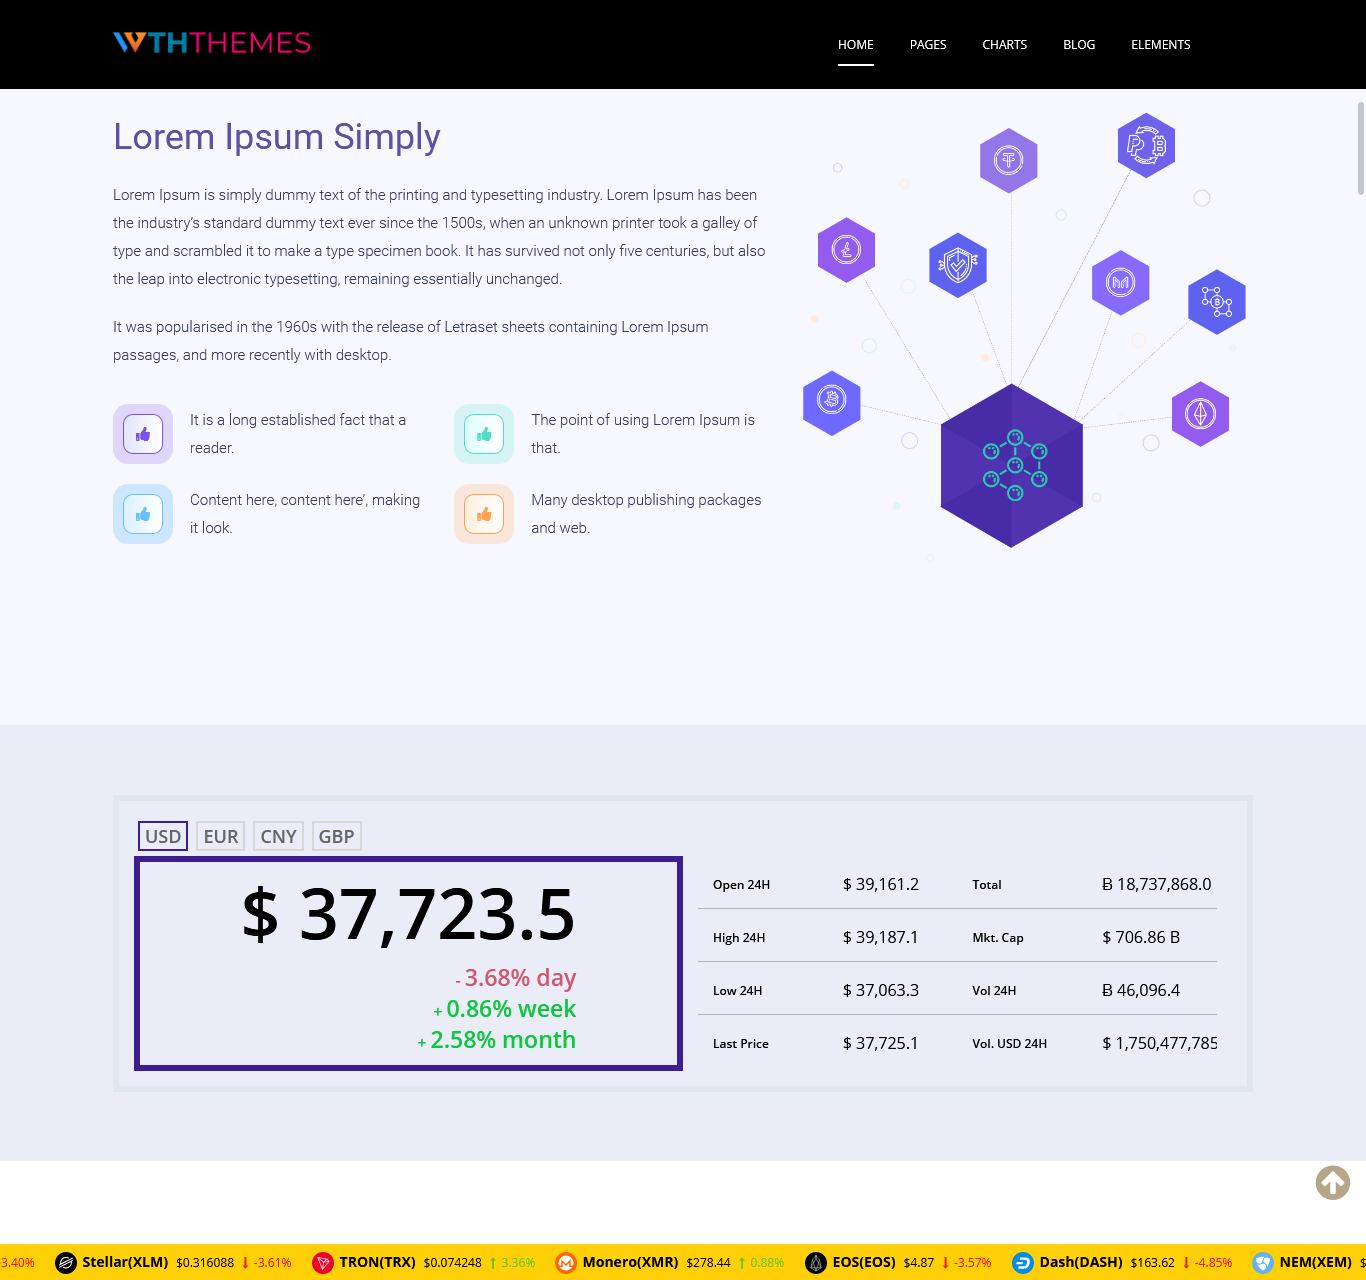The image size is (1366, 1280).
Task: Click the WTHThemes logo
Action: pyautogui.click(x=212, y=43)
